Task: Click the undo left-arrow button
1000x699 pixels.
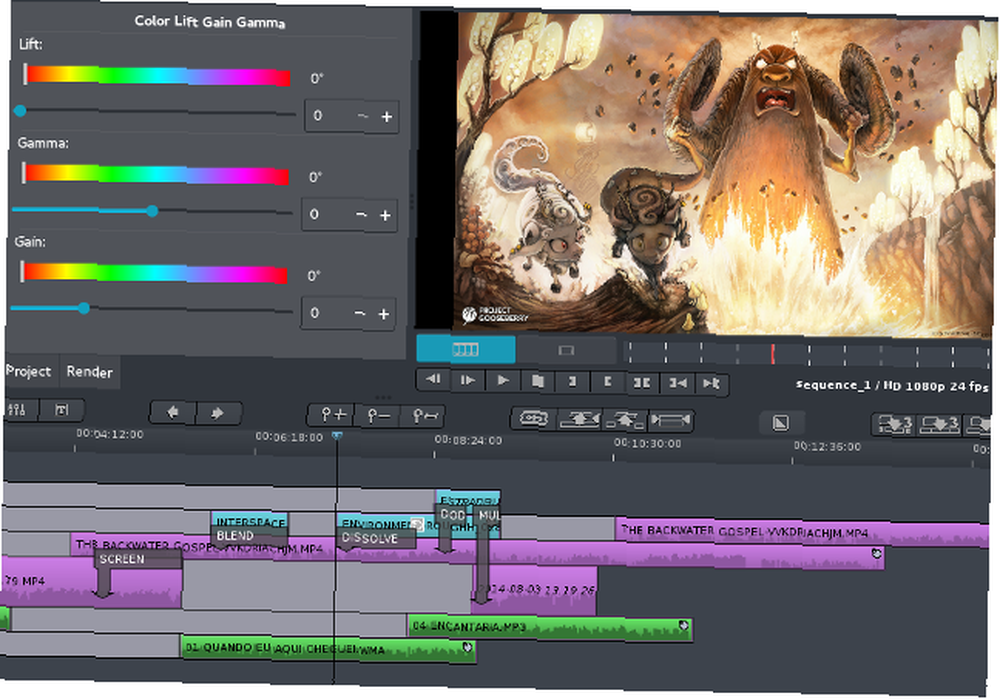Action: pos(173,413)
